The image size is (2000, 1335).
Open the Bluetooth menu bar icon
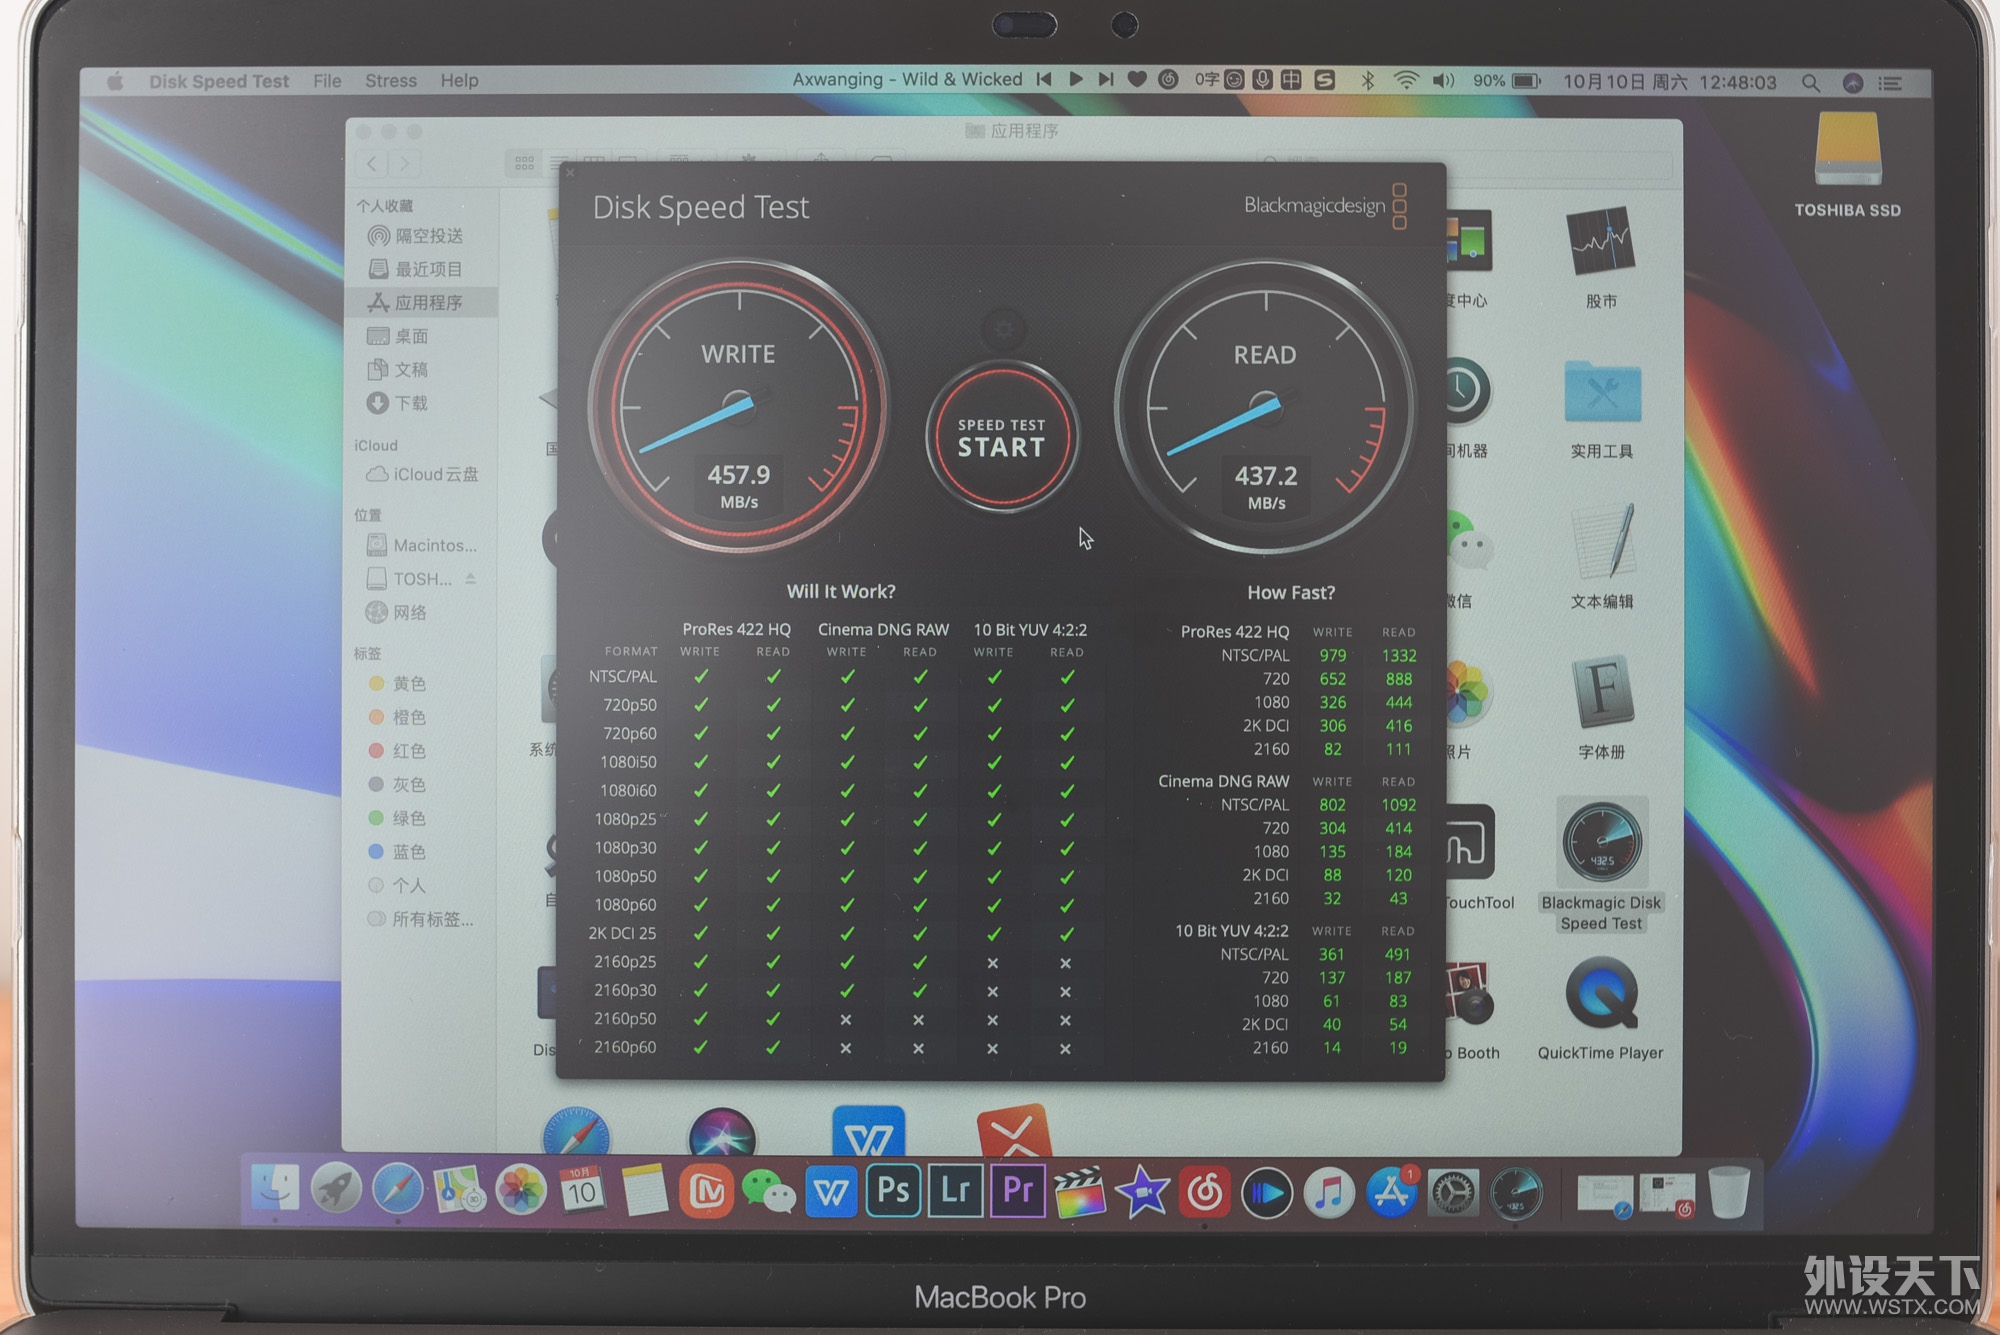click(1368, 81)
